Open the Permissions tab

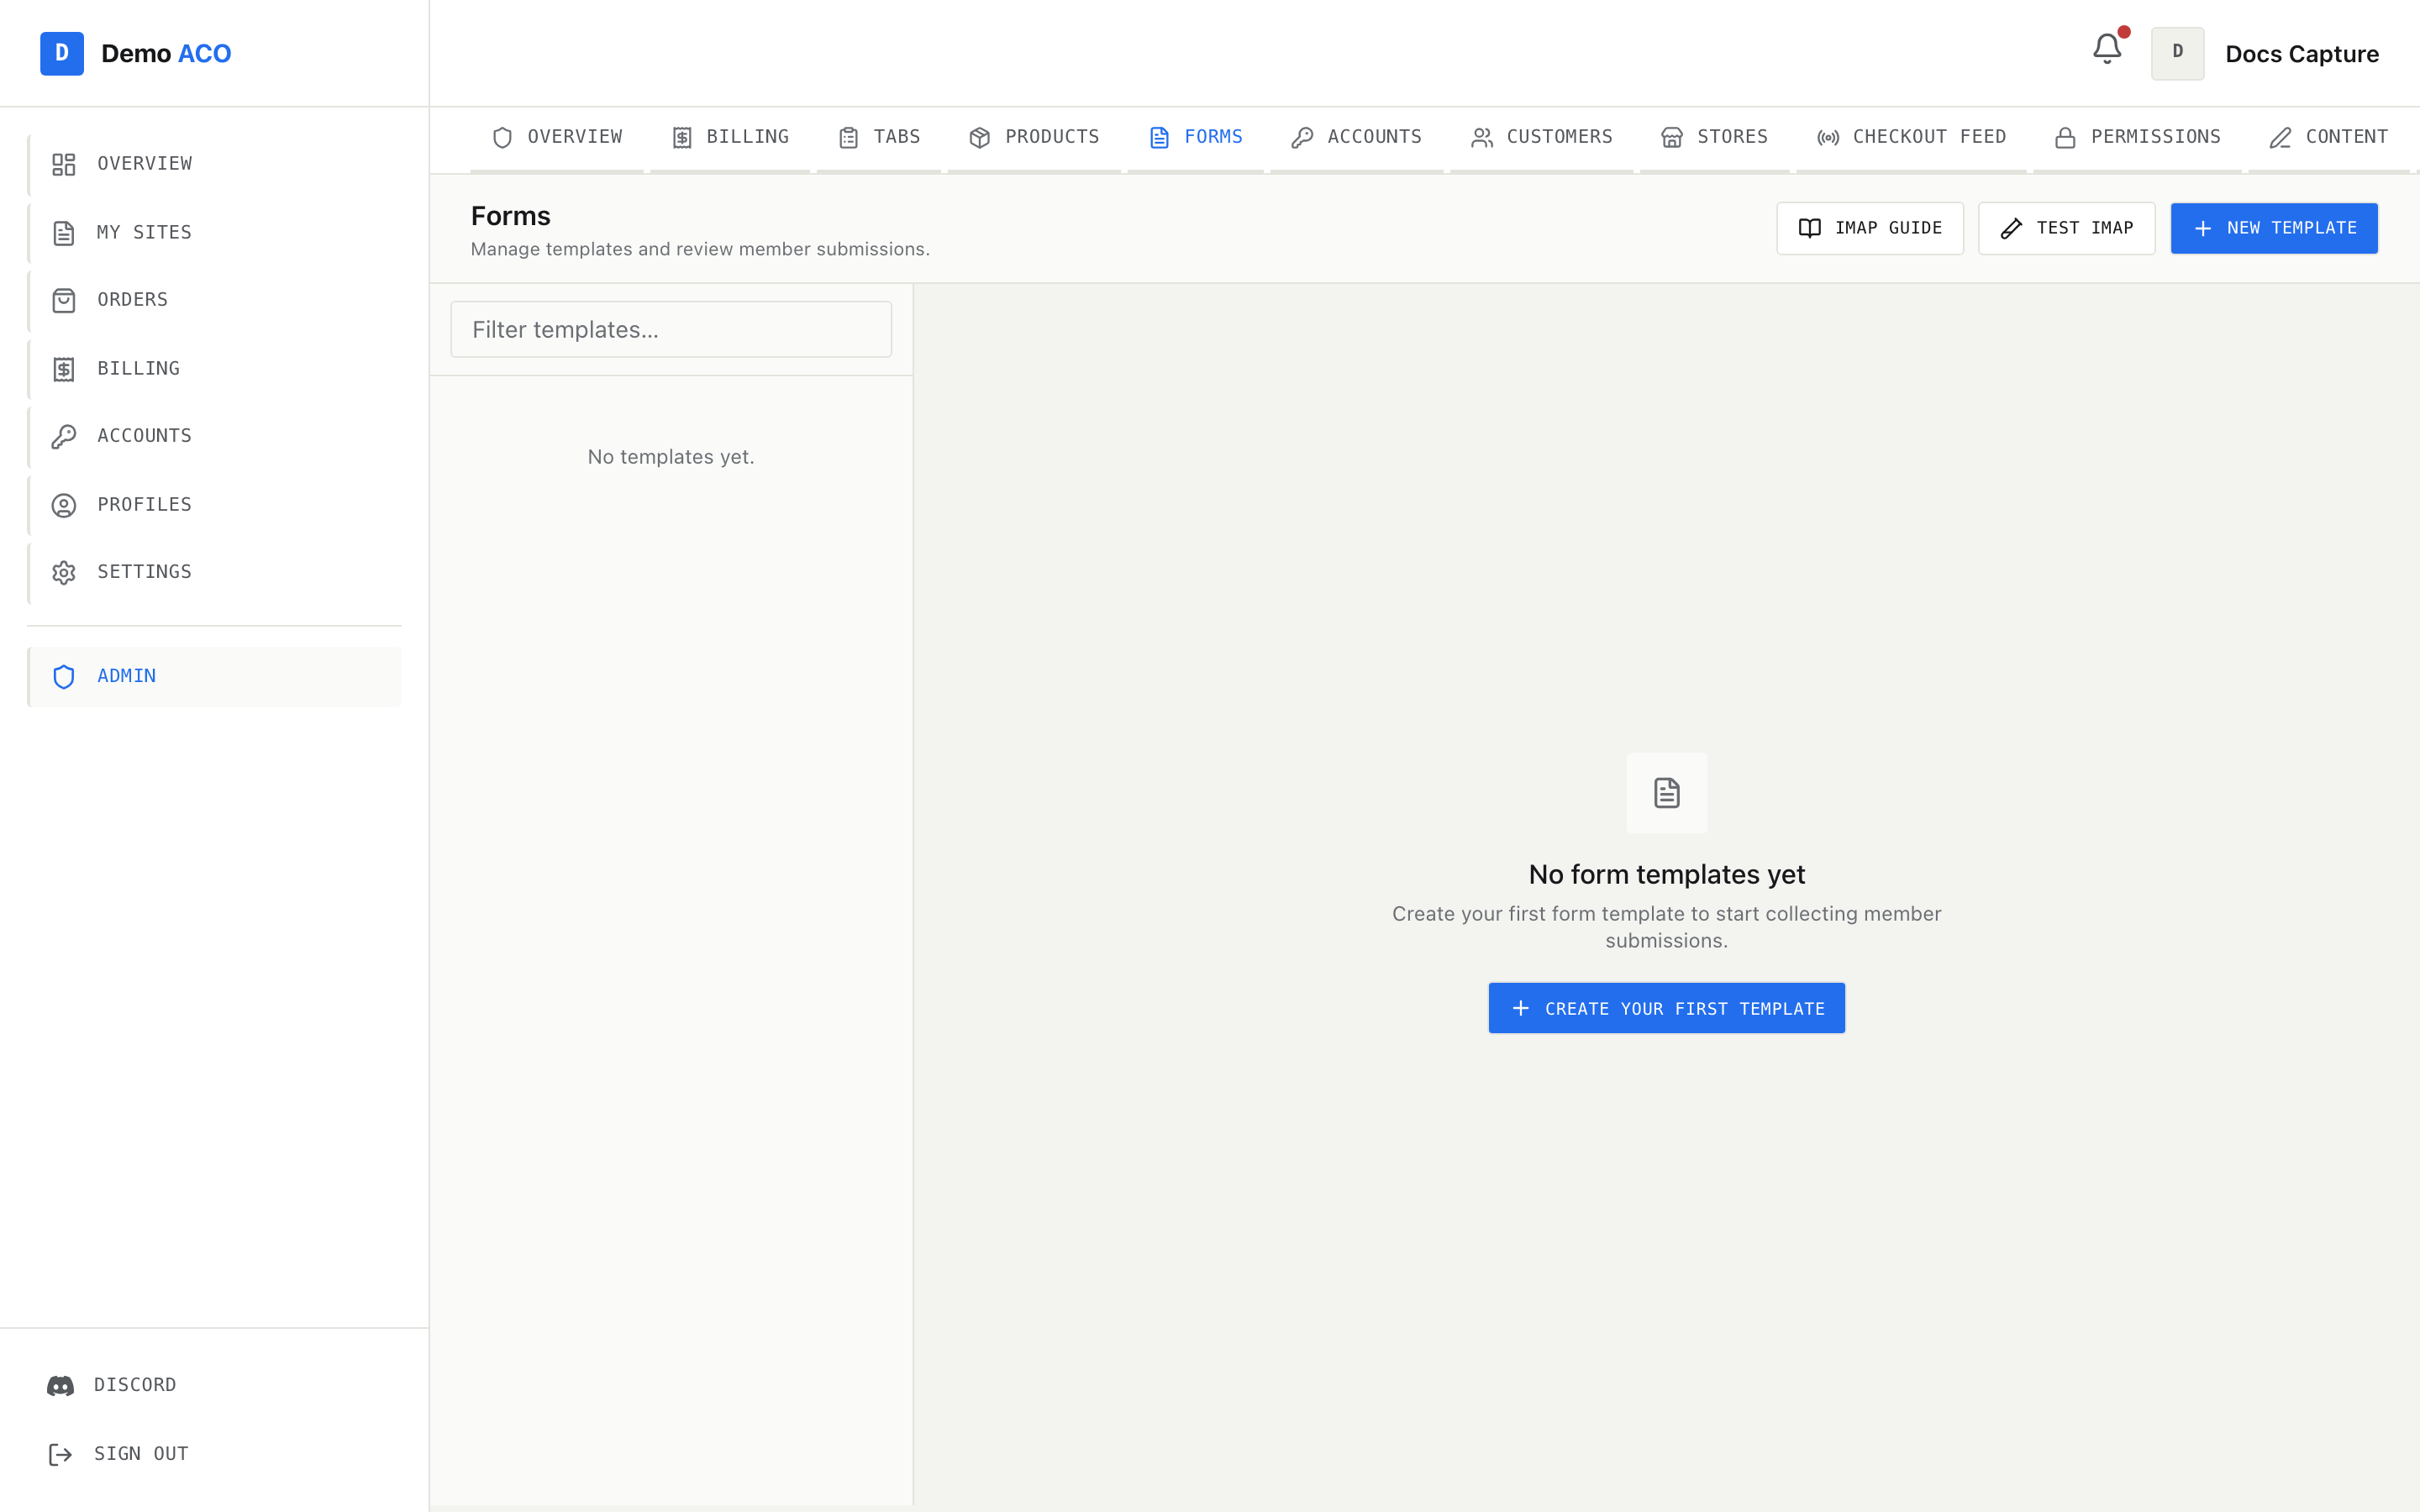click(x=2137, y=137)
